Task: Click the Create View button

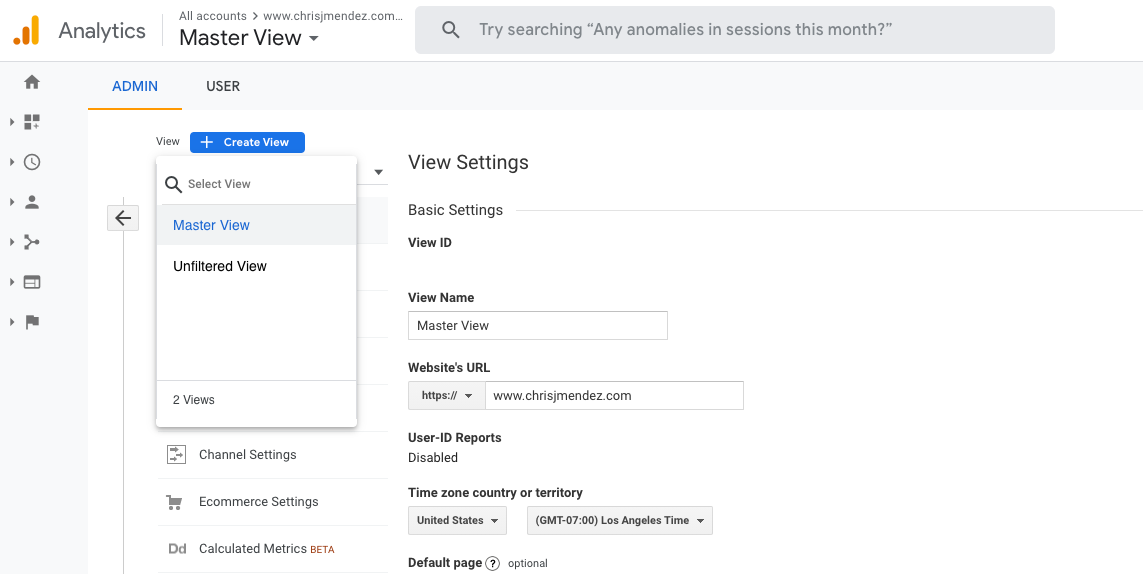Action: click(x=248, y=142)
